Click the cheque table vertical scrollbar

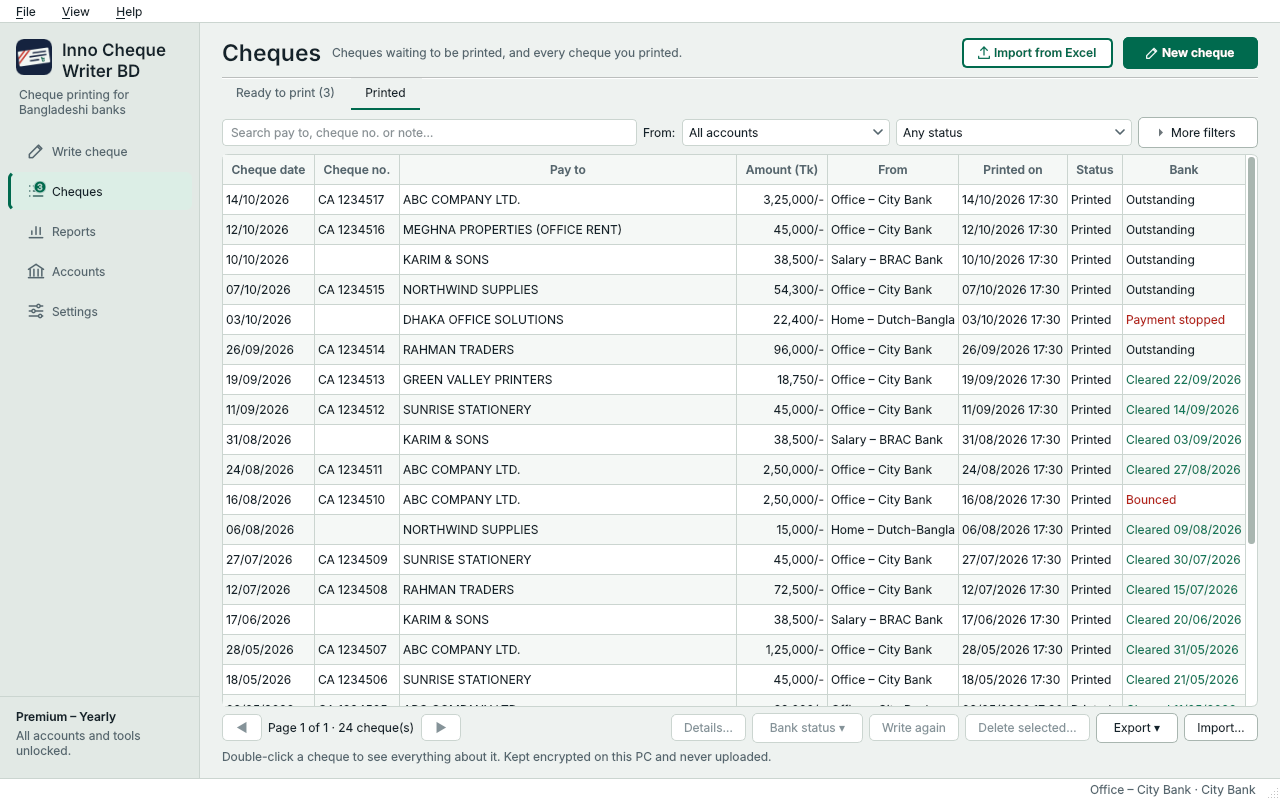tap(1251, 350)
